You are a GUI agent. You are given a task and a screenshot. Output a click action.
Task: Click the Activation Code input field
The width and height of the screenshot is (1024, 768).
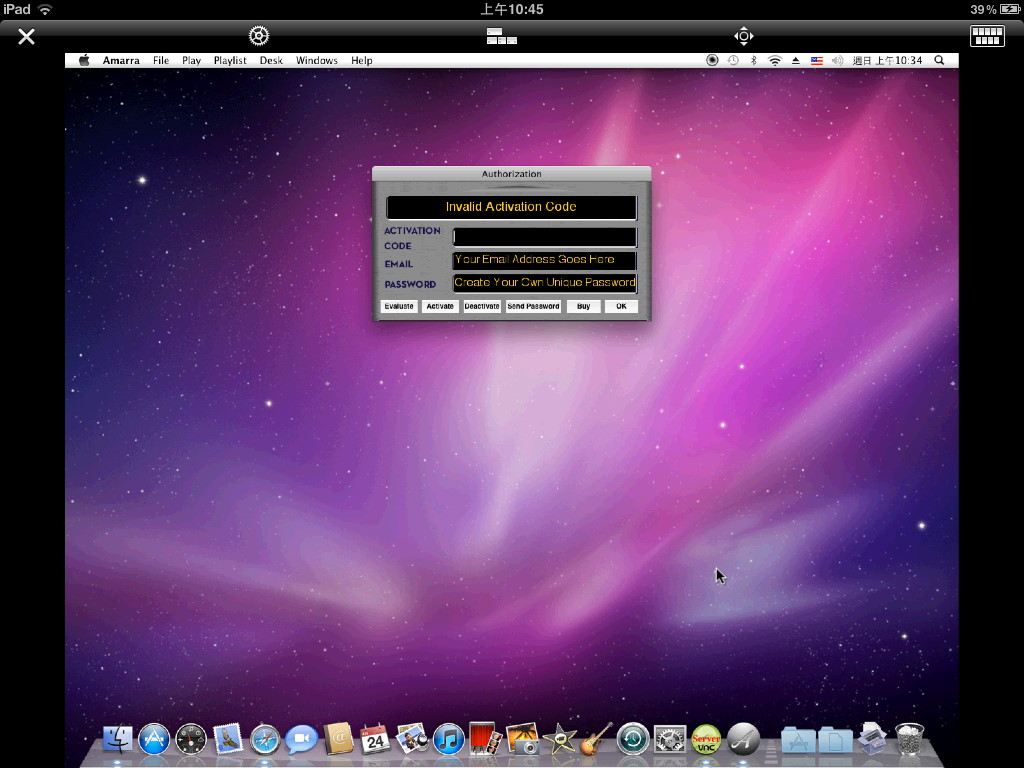point(545,236)
